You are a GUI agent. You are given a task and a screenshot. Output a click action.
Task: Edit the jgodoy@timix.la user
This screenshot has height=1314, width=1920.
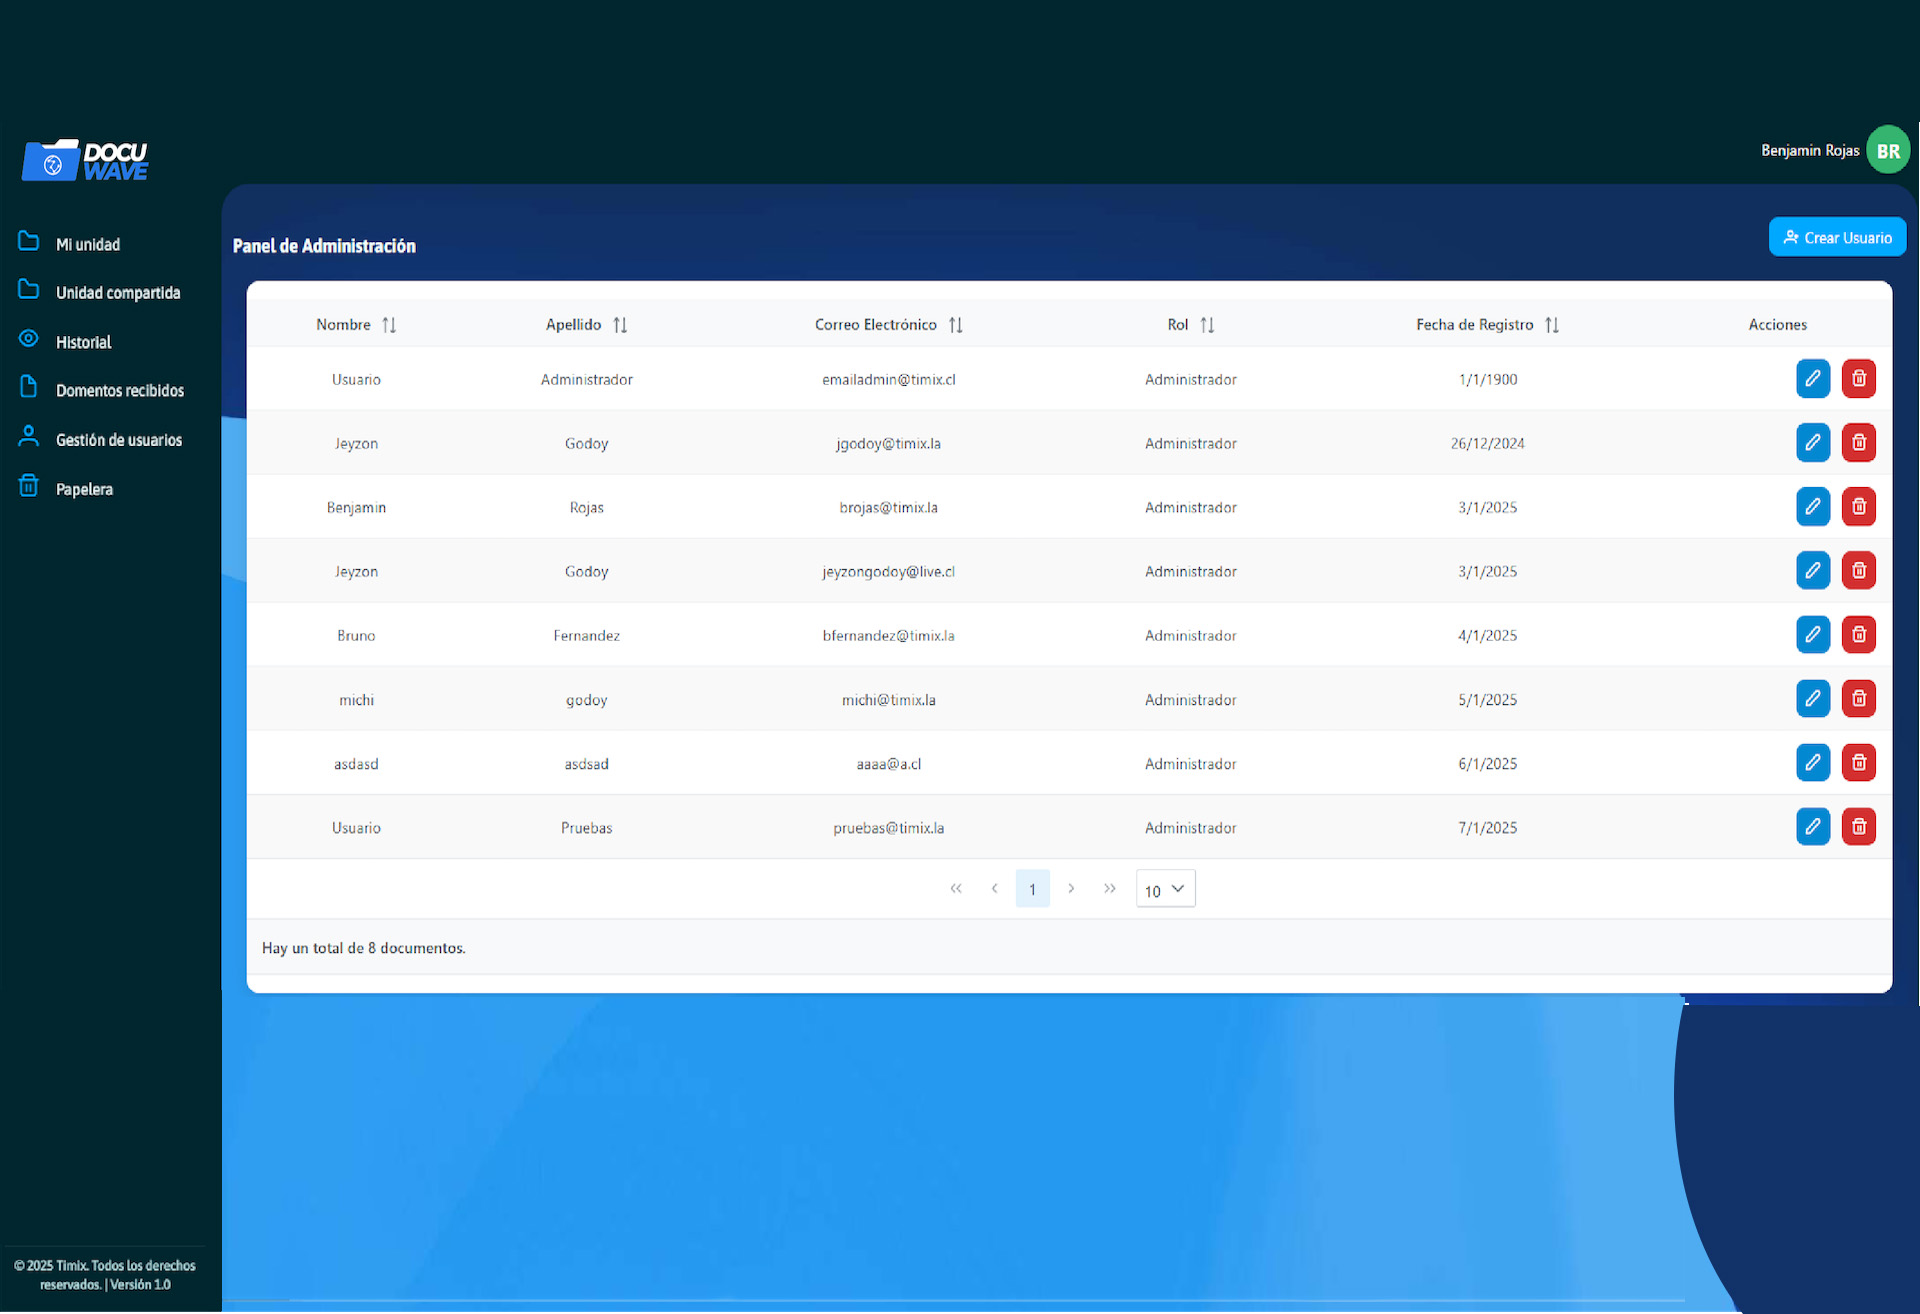[x=1812, y=443]
